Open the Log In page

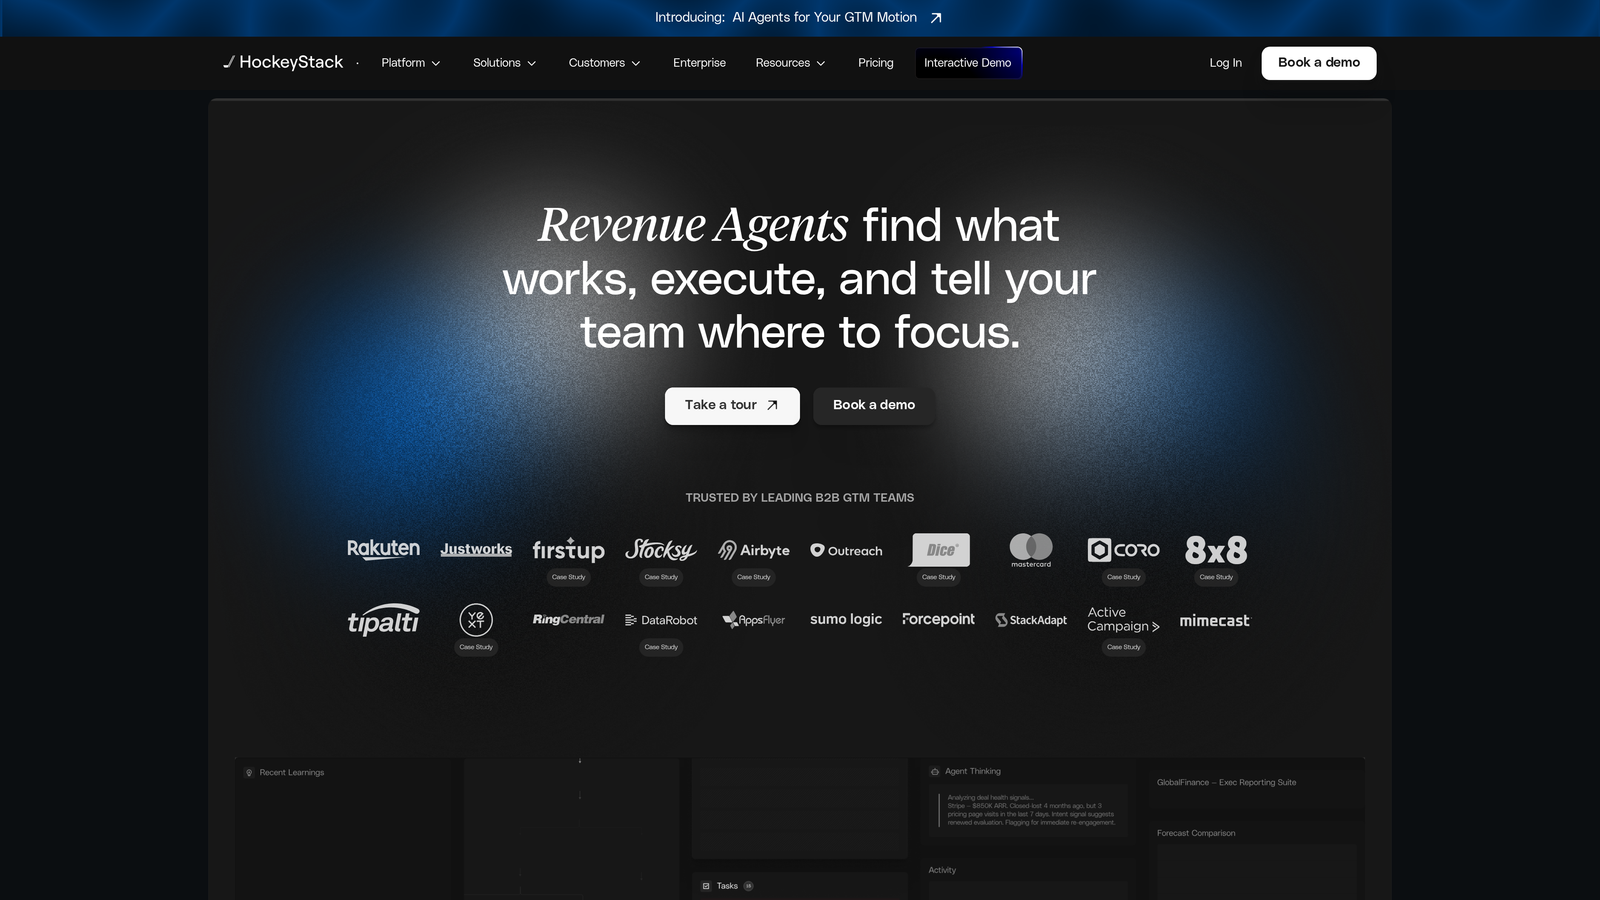[1224, 62]
